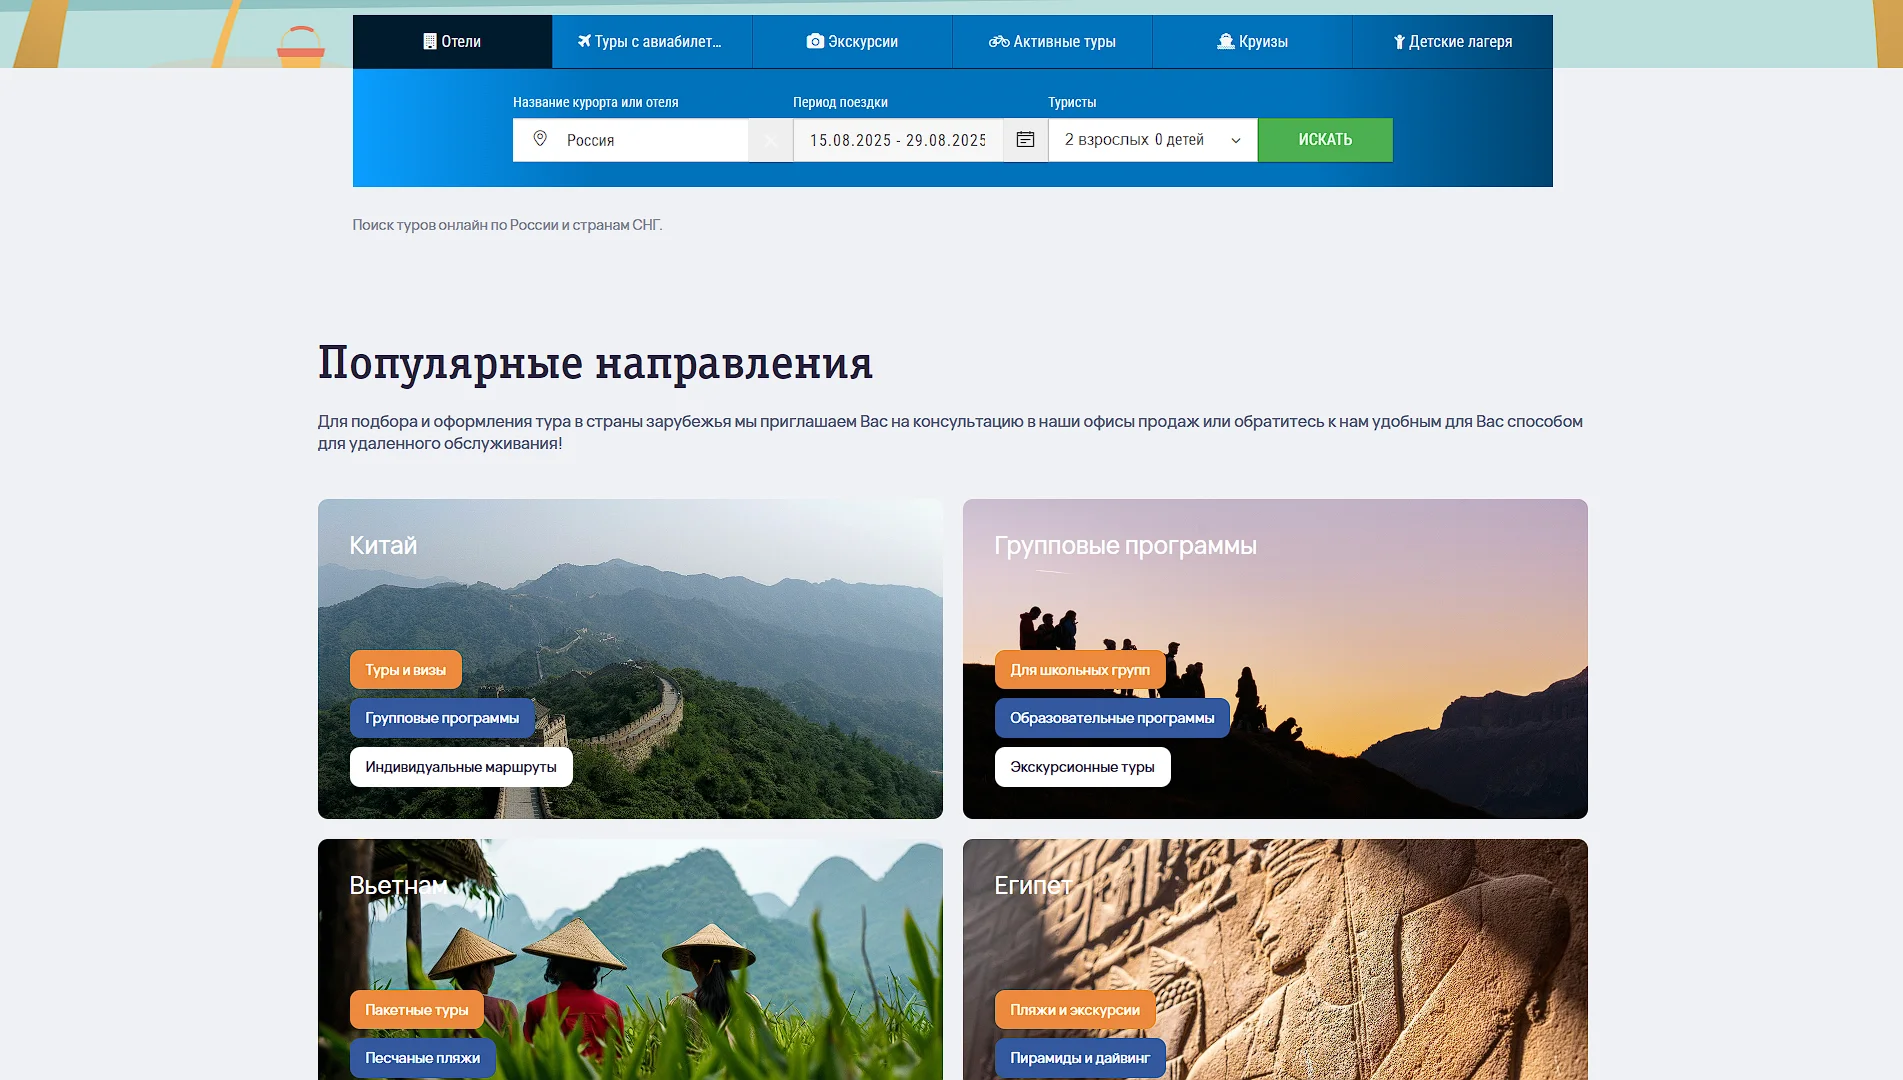Open Экскурсионные туры group programs
The width and height of the screenshot is (1903, 1080).
(1082, 767)
